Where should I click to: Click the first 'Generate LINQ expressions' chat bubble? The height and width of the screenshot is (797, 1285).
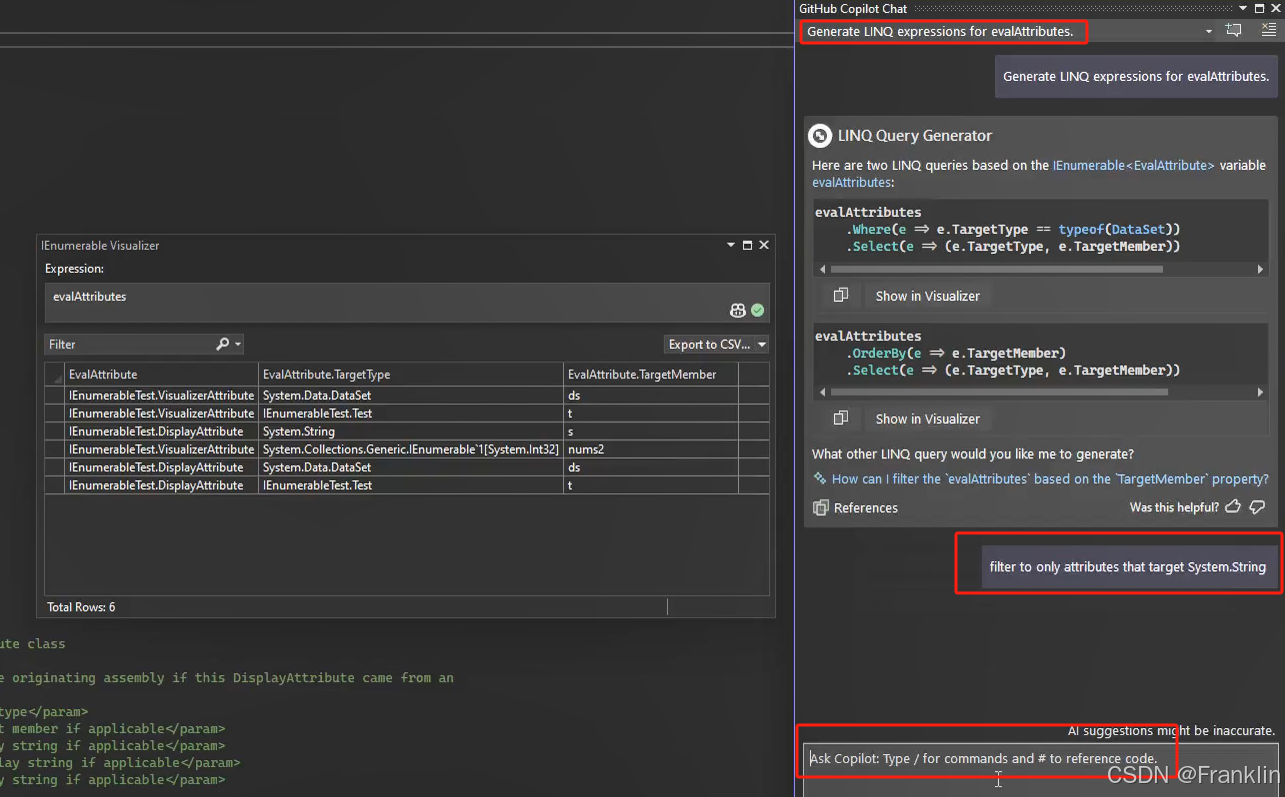click(x=1136, y=76)
